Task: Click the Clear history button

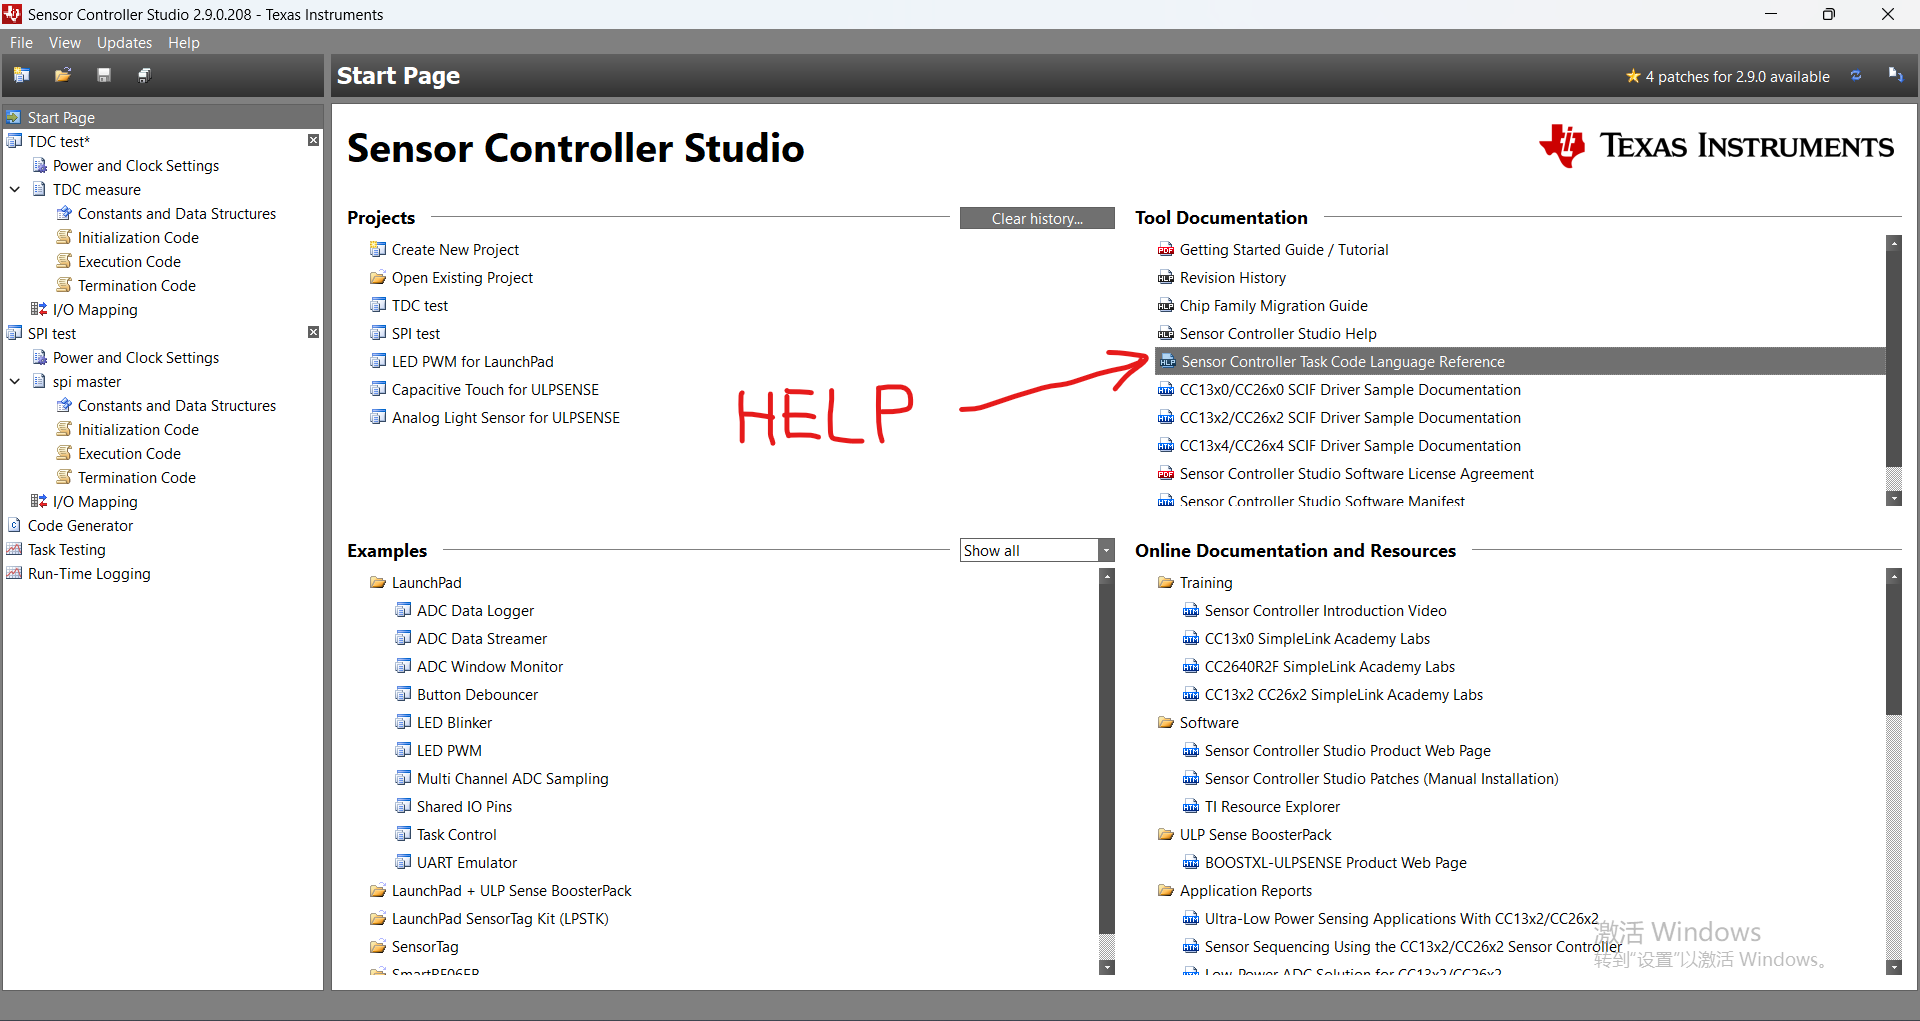Action: pos(1036,218)
